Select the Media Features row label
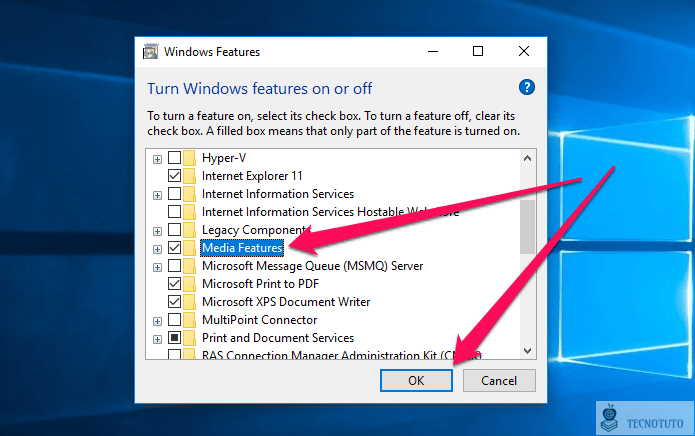The image size is (695, 436). click(x=242, y=248)
